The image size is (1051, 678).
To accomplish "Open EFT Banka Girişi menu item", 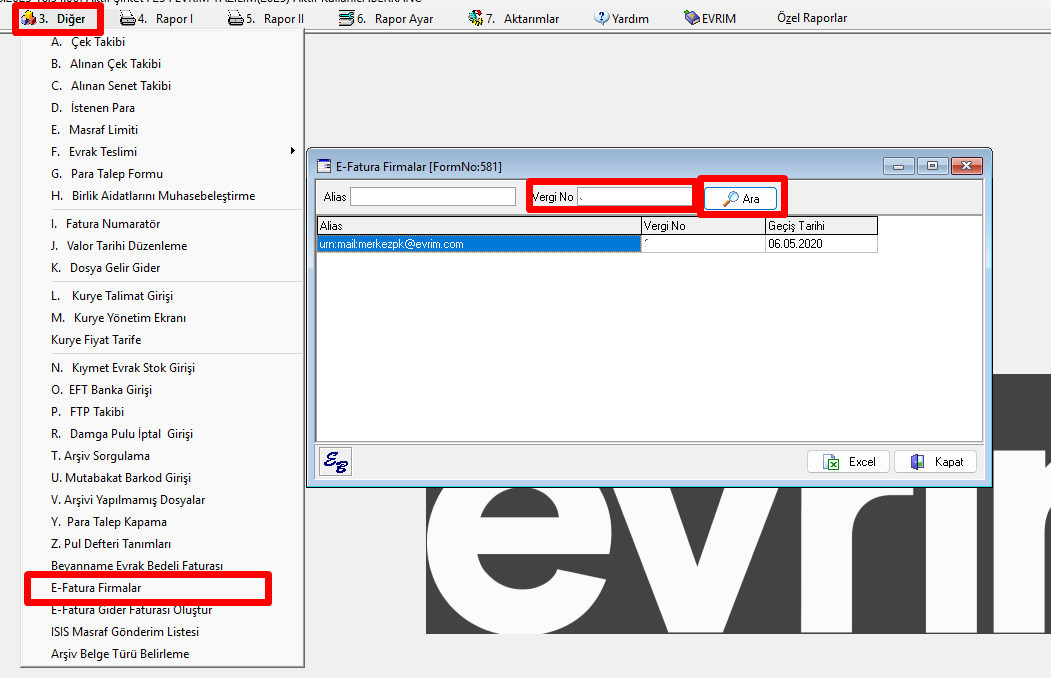I will pos(162,390).
